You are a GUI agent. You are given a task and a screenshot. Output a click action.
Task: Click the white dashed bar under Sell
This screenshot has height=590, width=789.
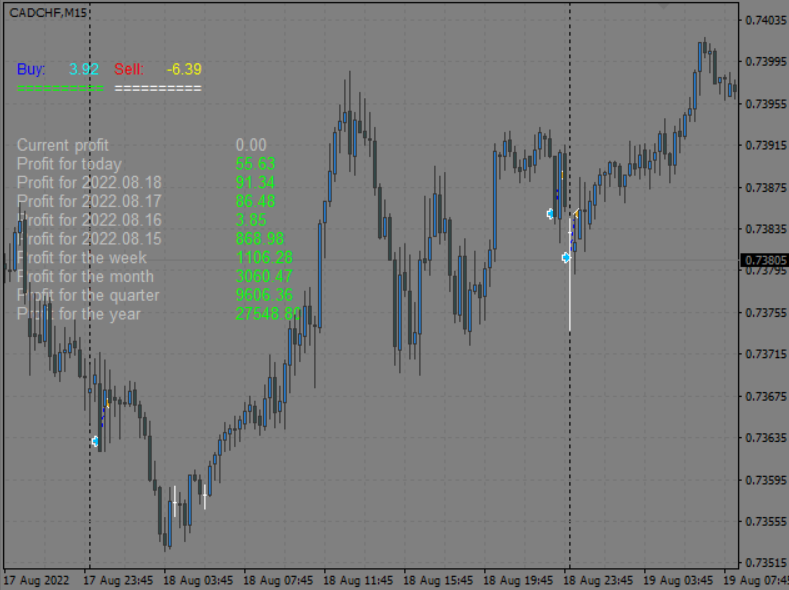click(x=158, y=88)
